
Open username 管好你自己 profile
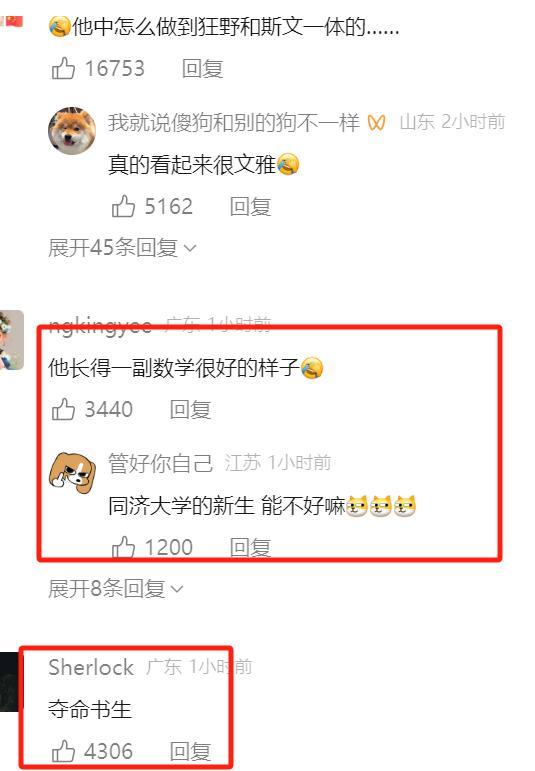tap(160, 463)
